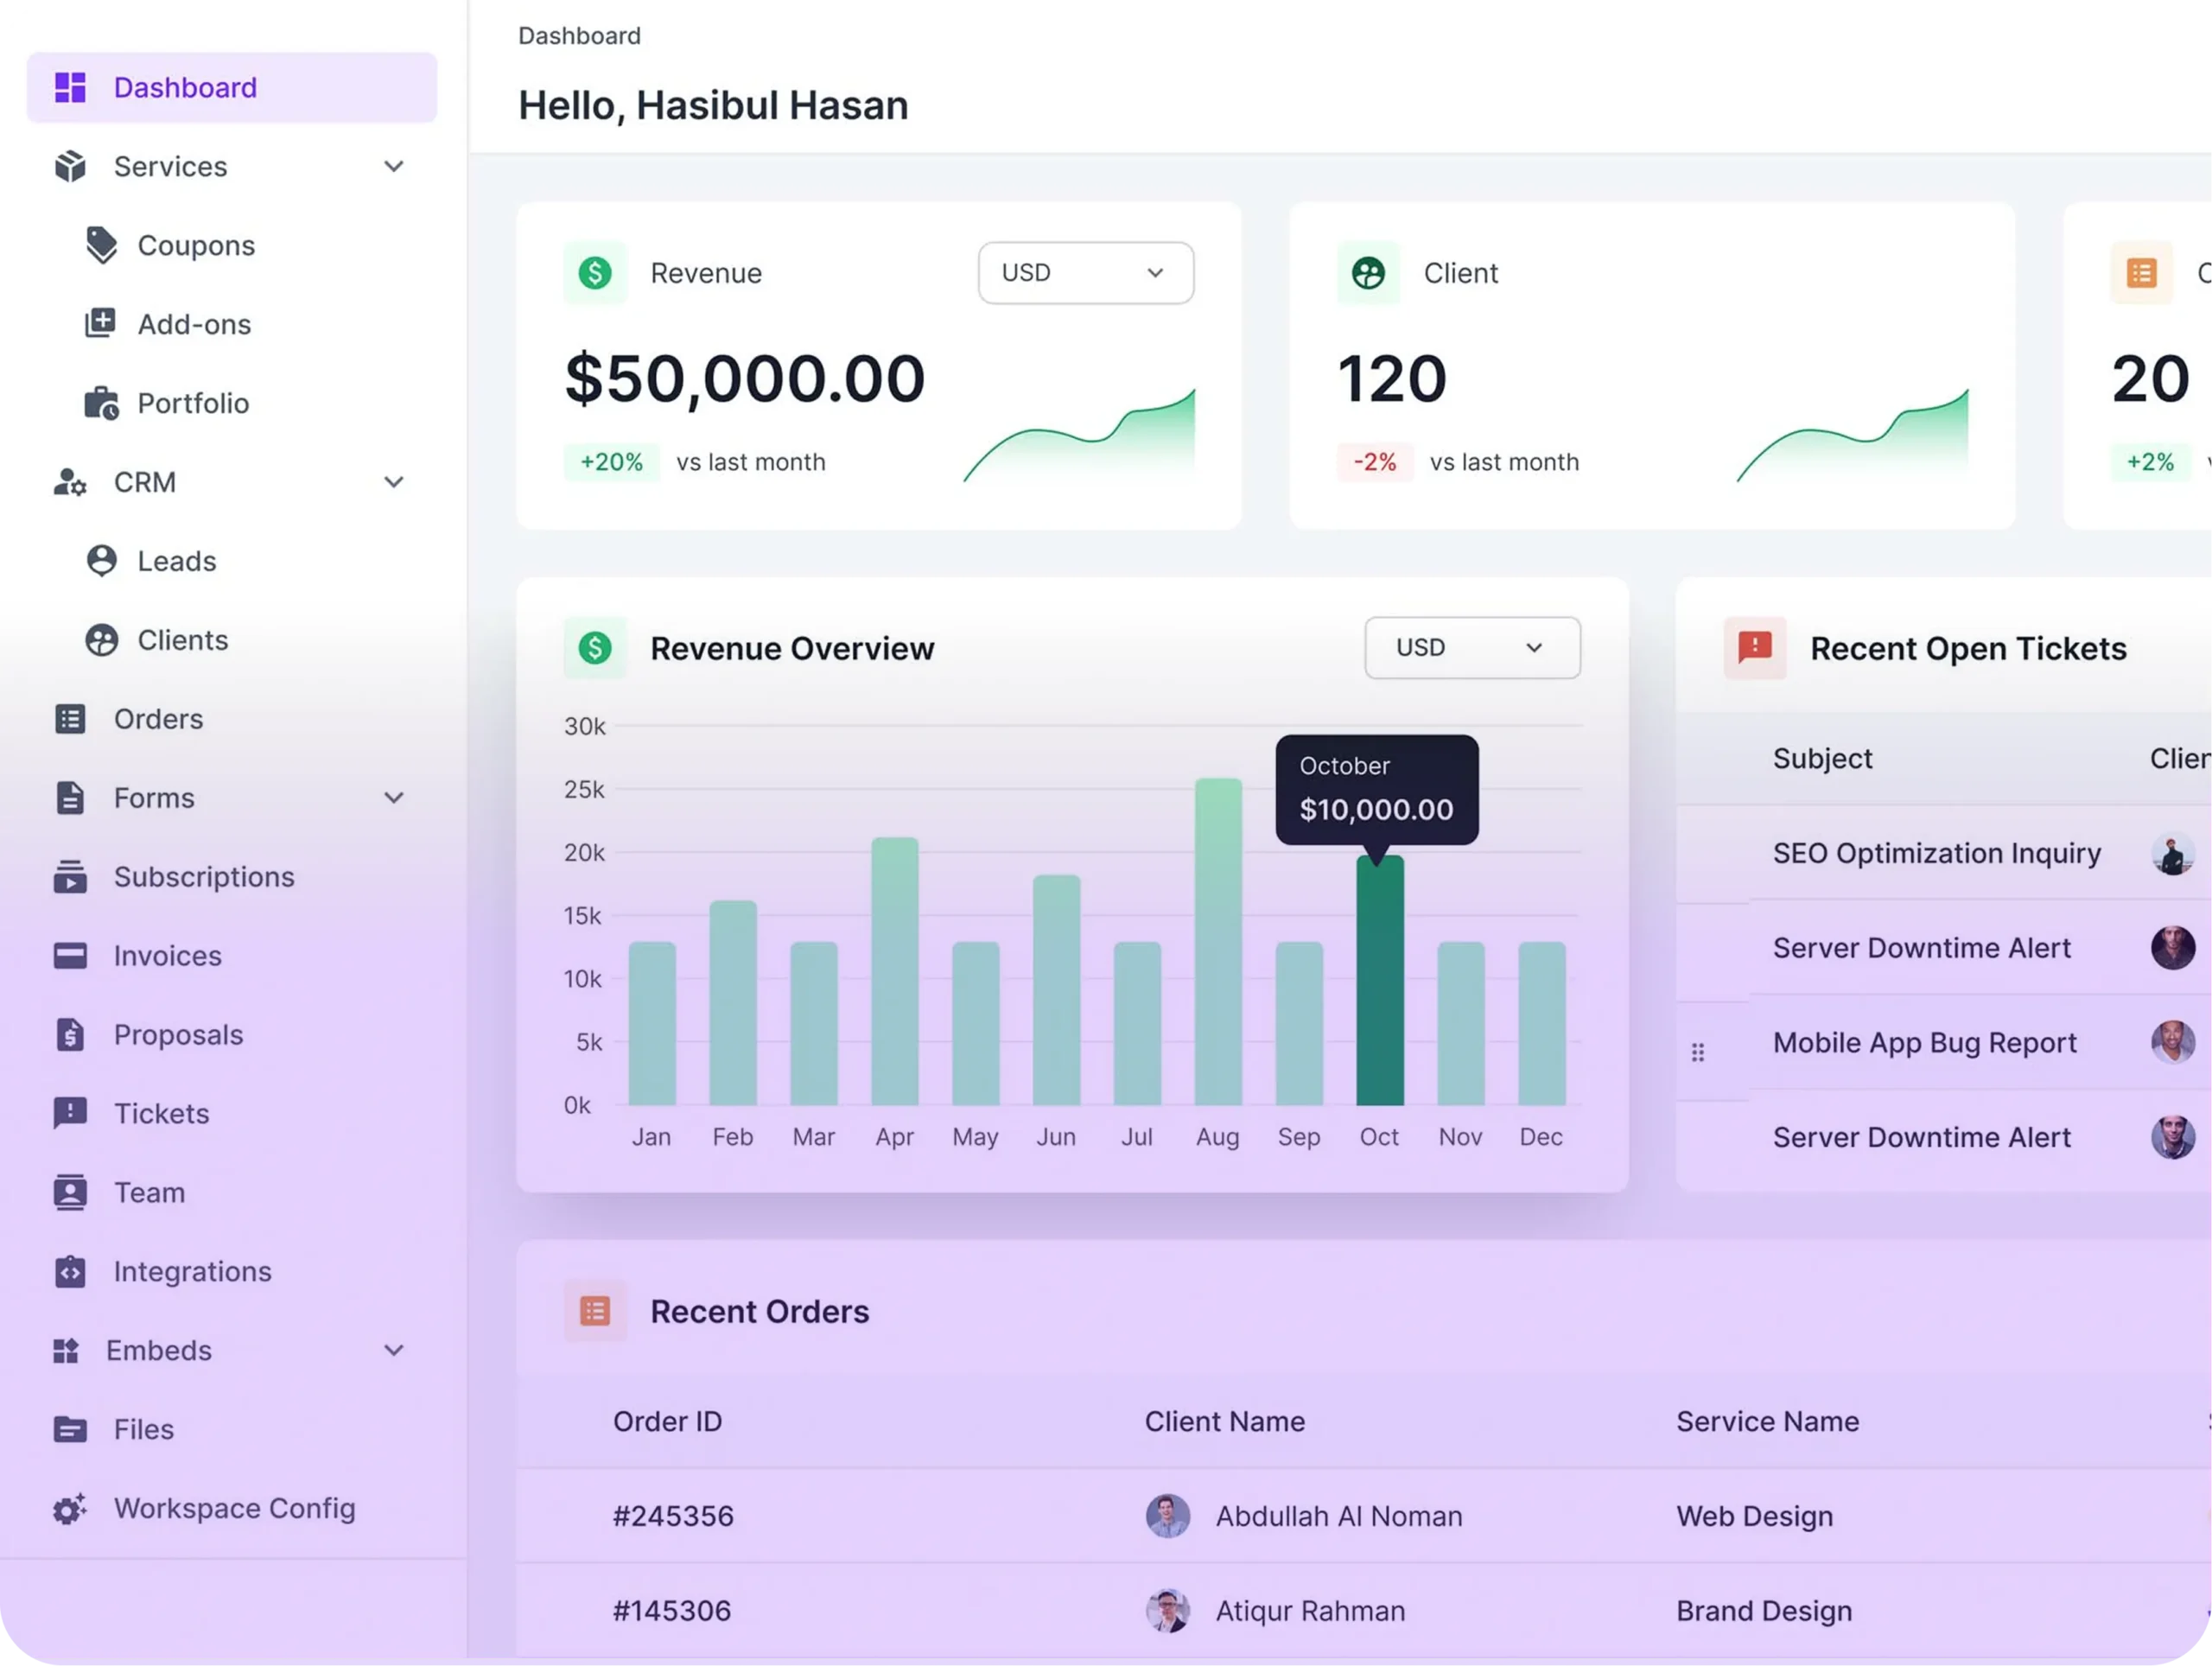Open the Revenue card USD currency dropdown
The width and height of the screenshot is (2212, 1666).
1085,273
